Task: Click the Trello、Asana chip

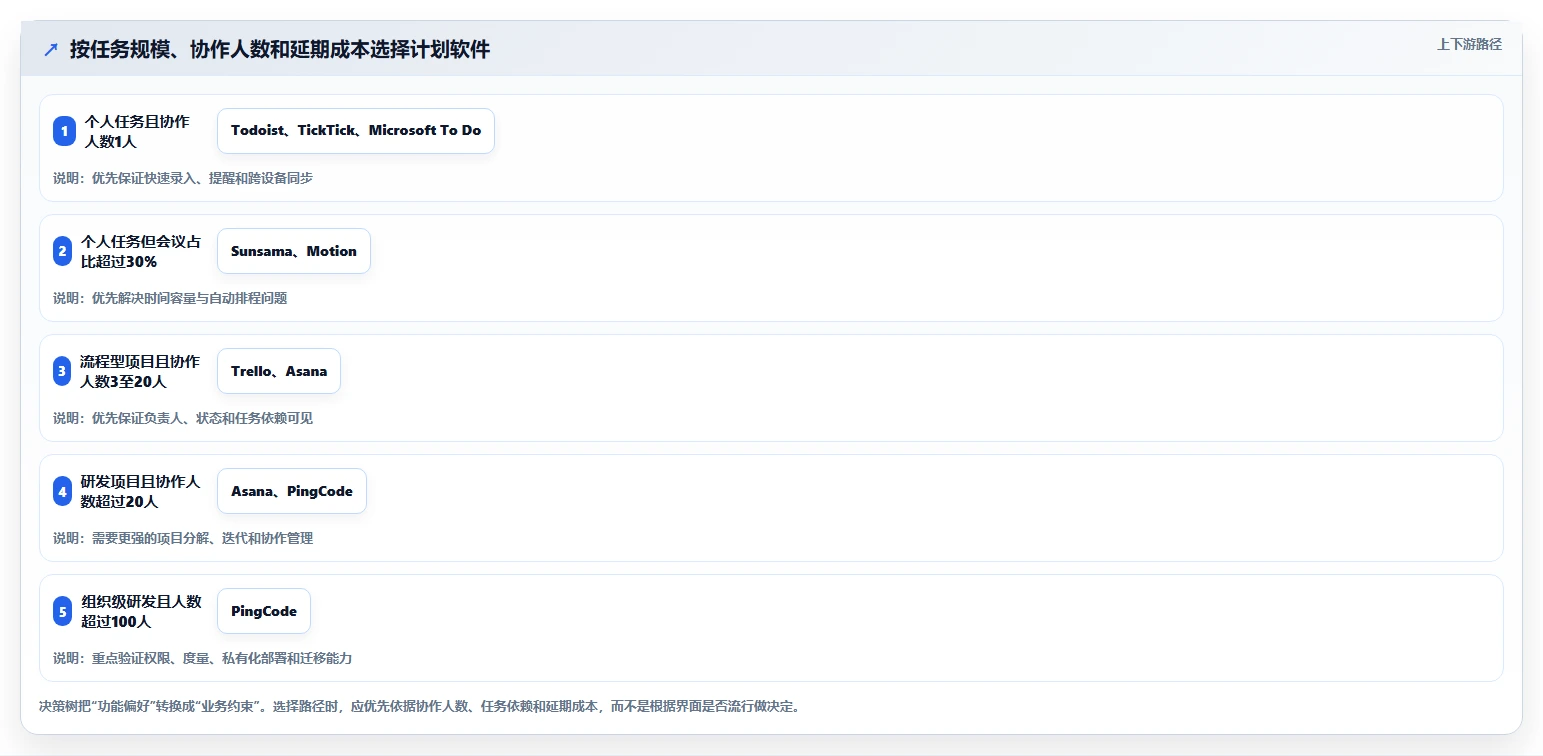Action: pos(279,371)
